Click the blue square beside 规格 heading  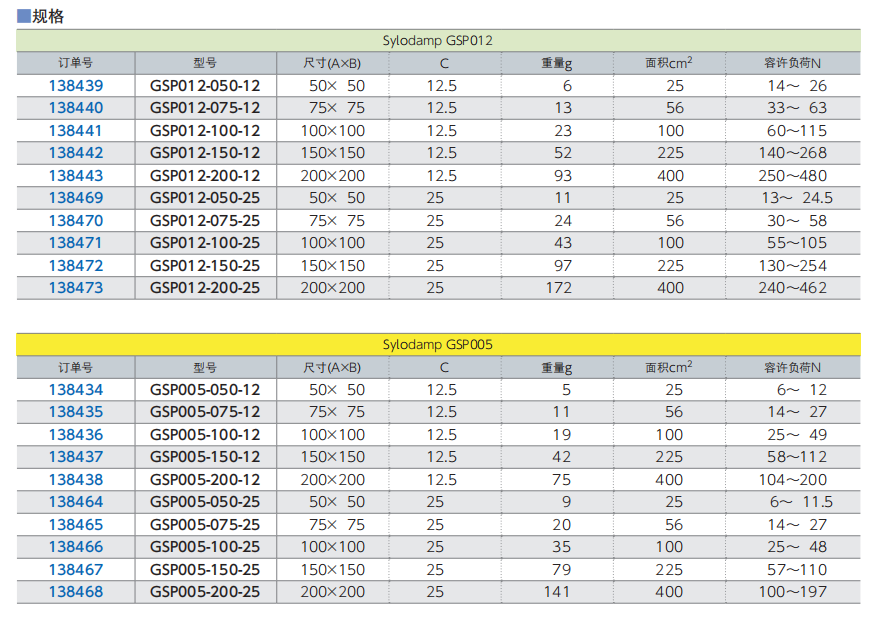24,16
